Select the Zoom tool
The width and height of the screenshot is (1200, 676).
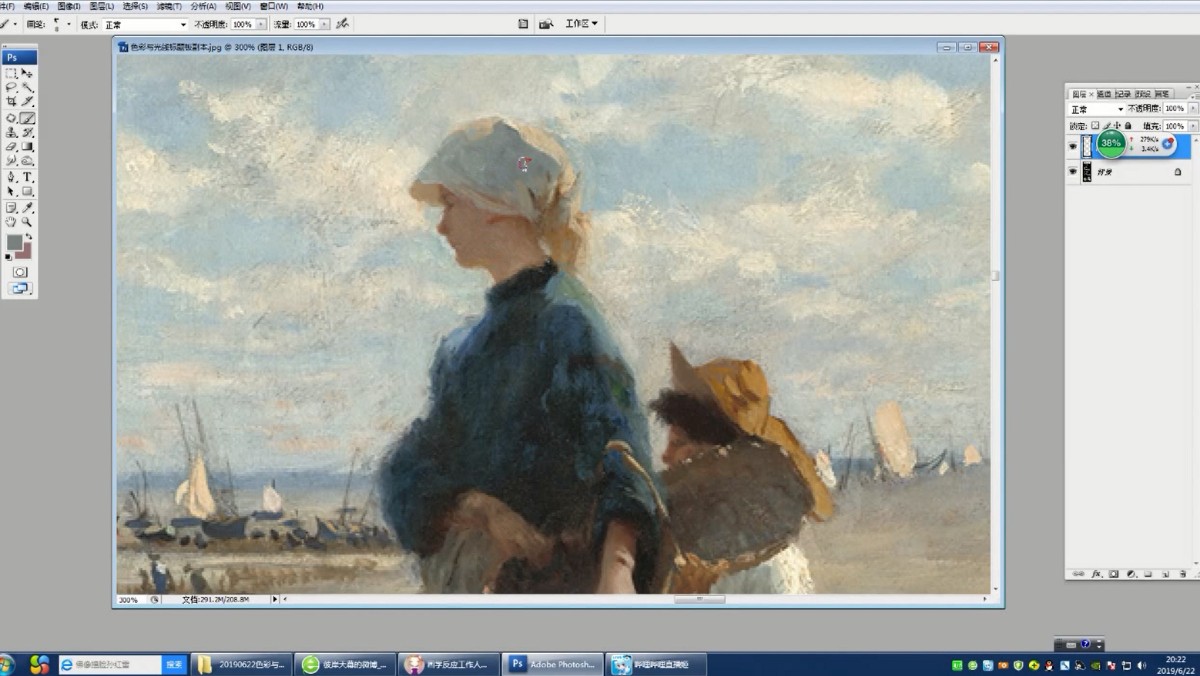(27, 222)
